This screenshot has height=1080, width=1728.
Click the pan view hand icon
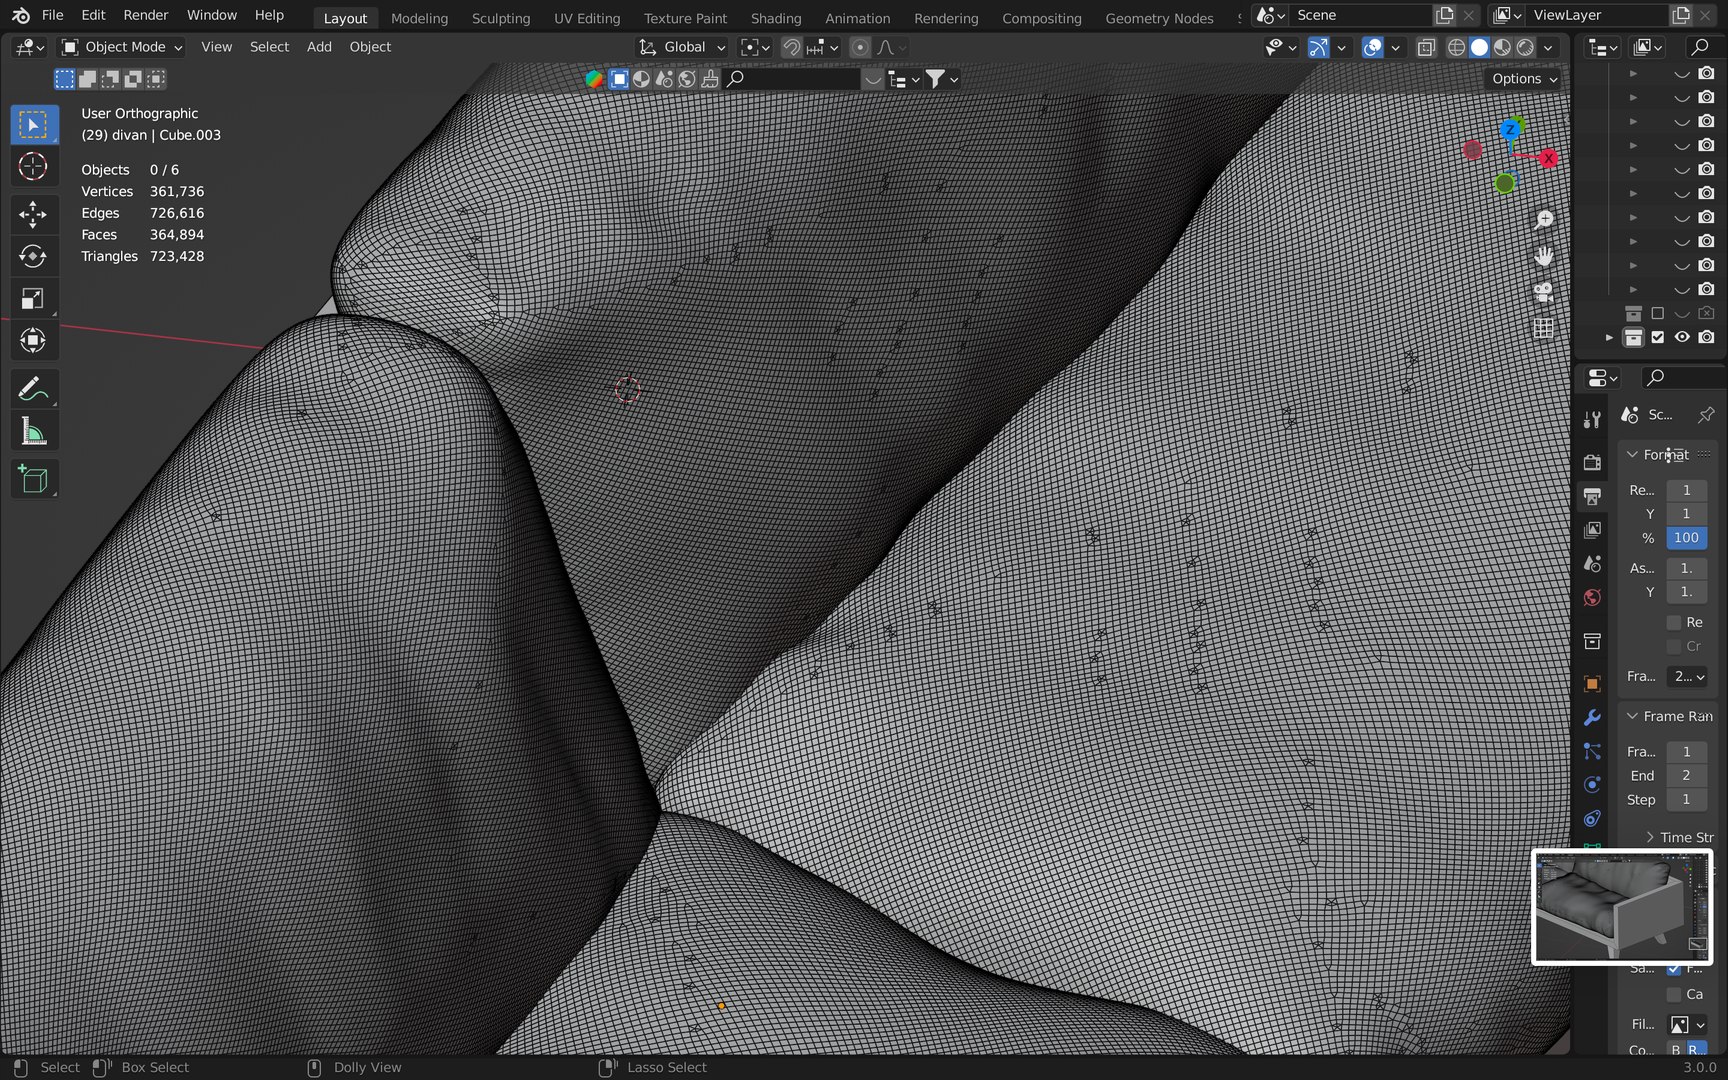pyautogui.click(x=1544, y=256)
